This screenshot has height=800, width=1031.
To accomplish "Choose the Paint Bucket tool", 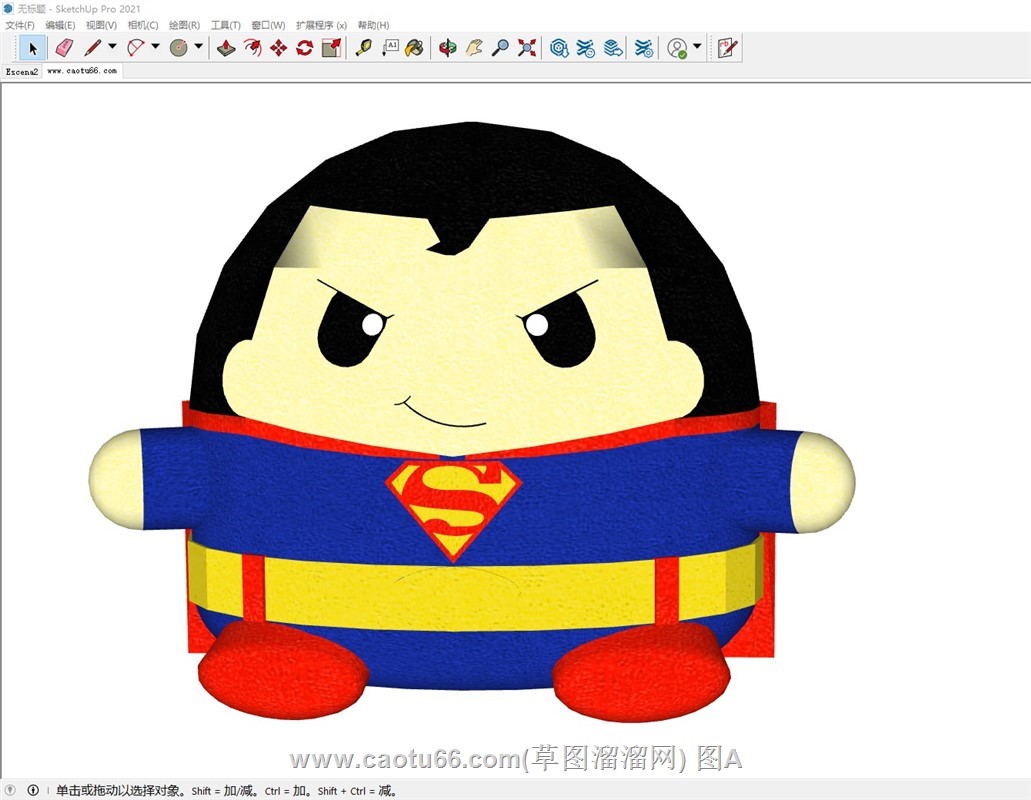I will coord(415,48).
